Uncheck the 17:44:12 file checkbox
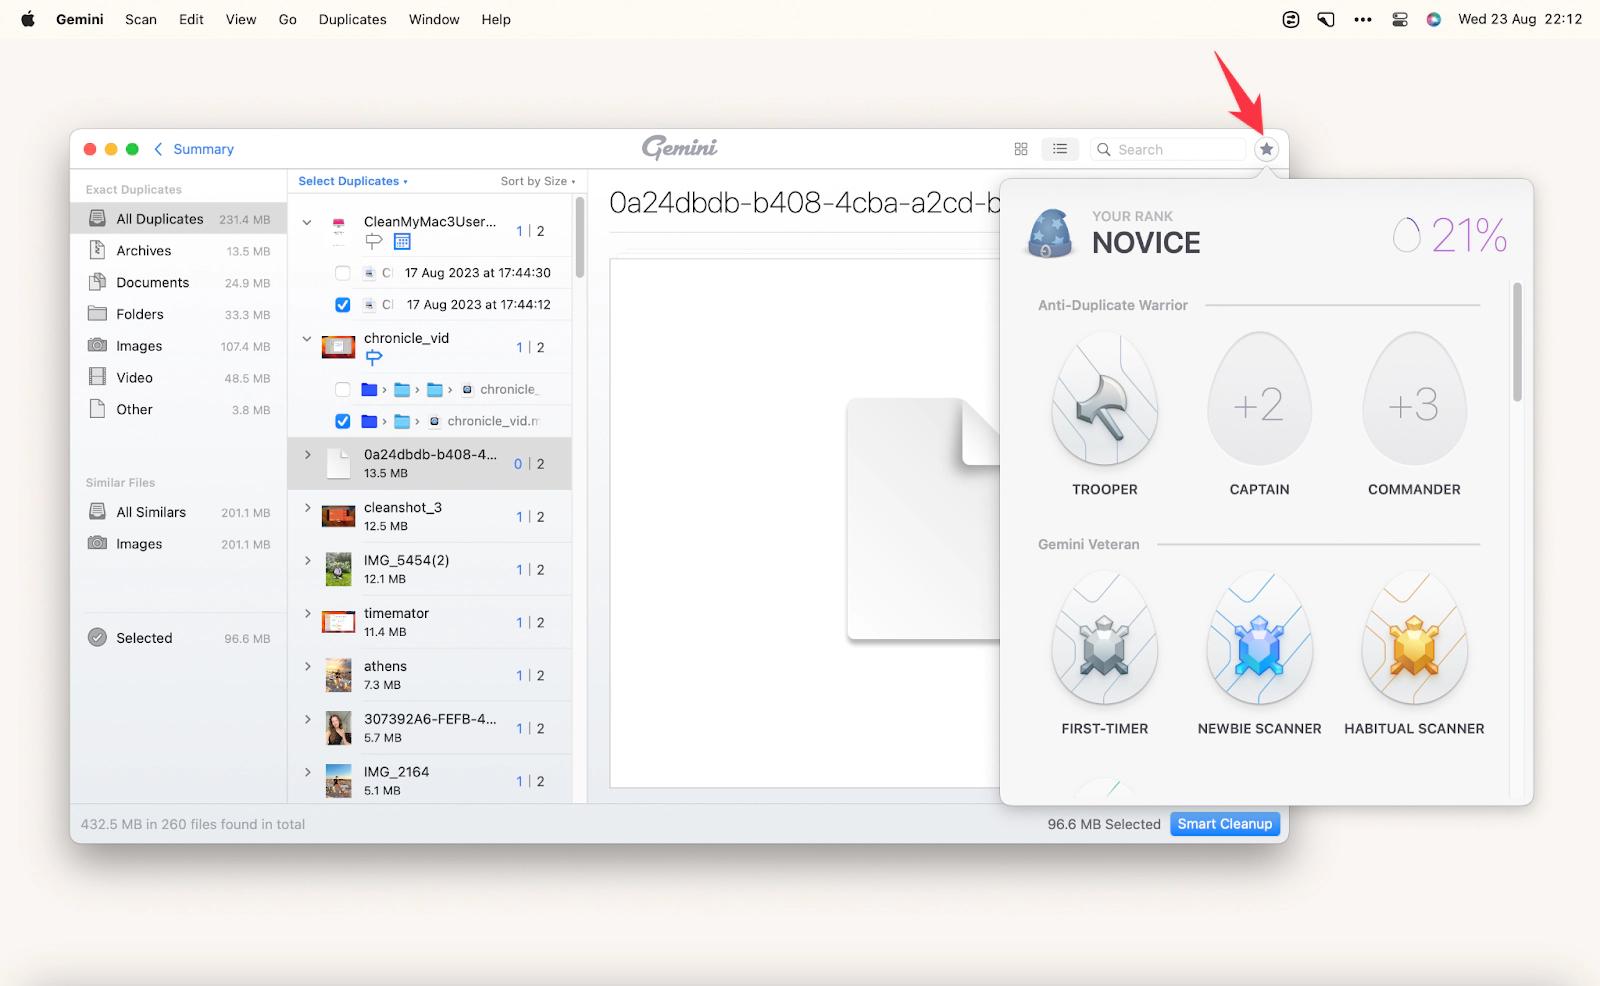Screen dimensions: 1600x986 pyautogui.click(x=343, y=305)
